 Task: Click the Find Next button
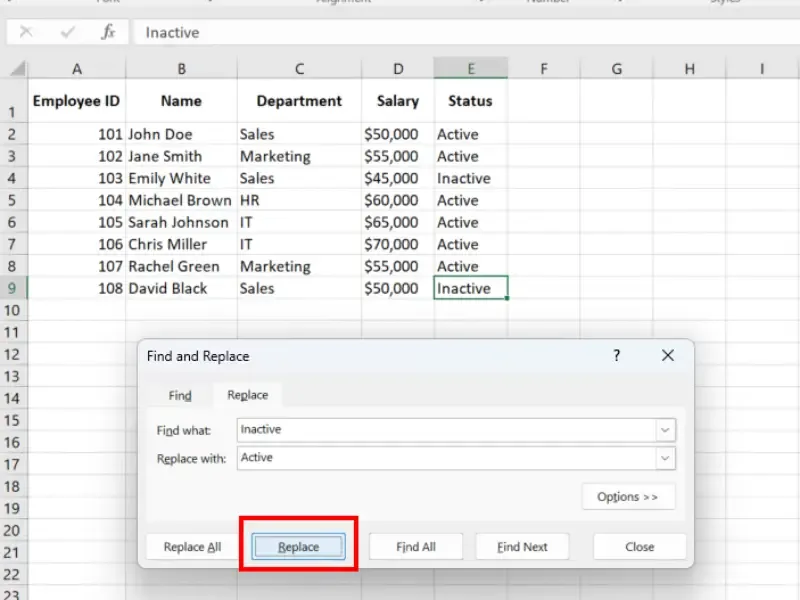(x=522, y=546)
